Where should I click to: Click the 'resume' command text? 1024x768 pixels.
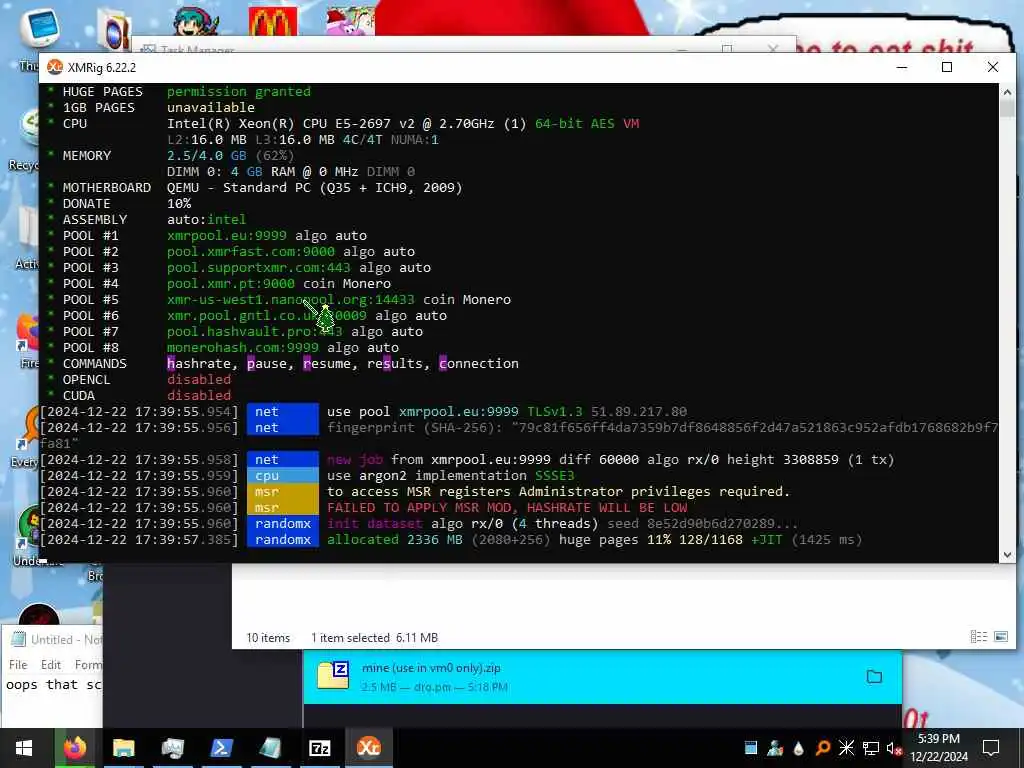coord(327,364)
